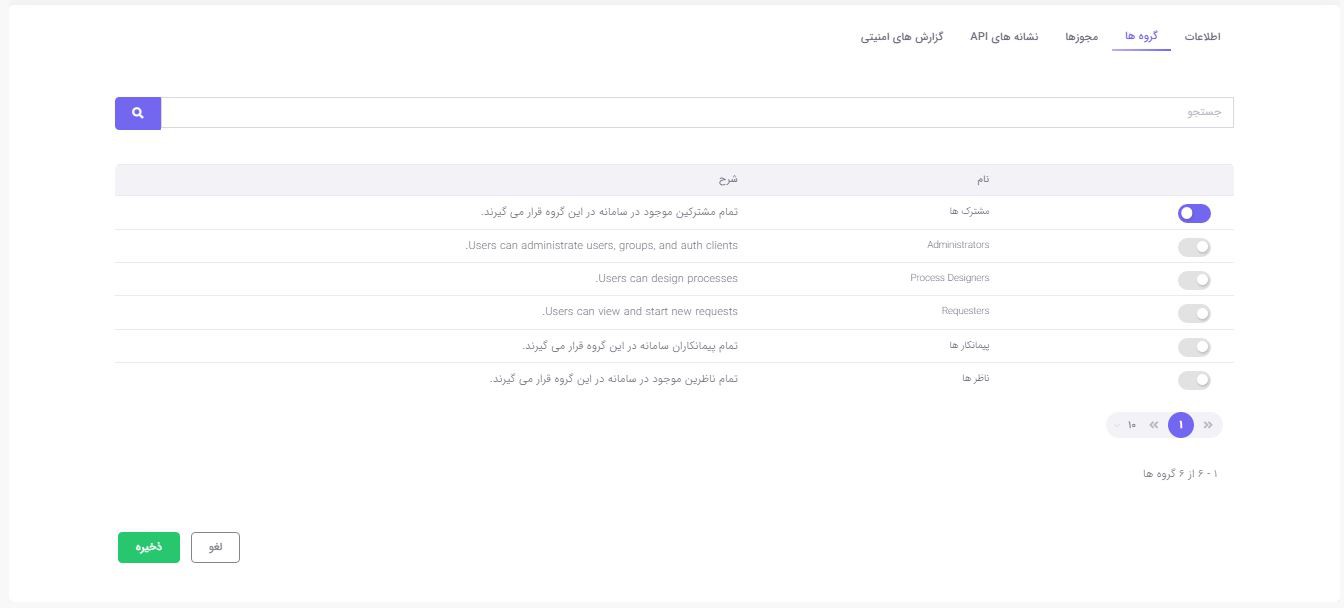Enable the پیمانکار ها group toggle

click(1194, 347)
